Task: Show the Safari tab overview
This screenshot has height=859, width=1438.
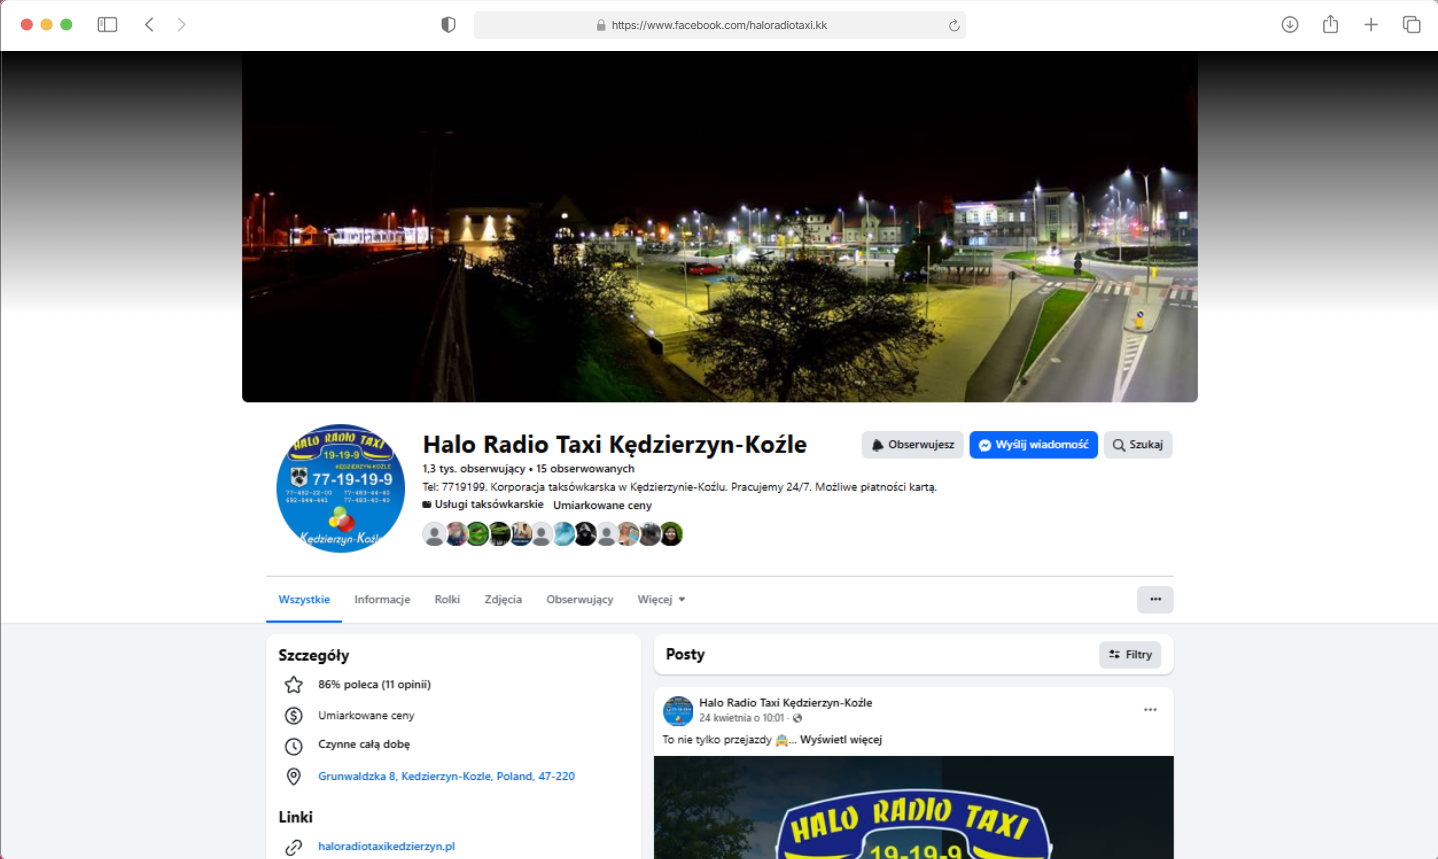Action: tap(1411, 24)
